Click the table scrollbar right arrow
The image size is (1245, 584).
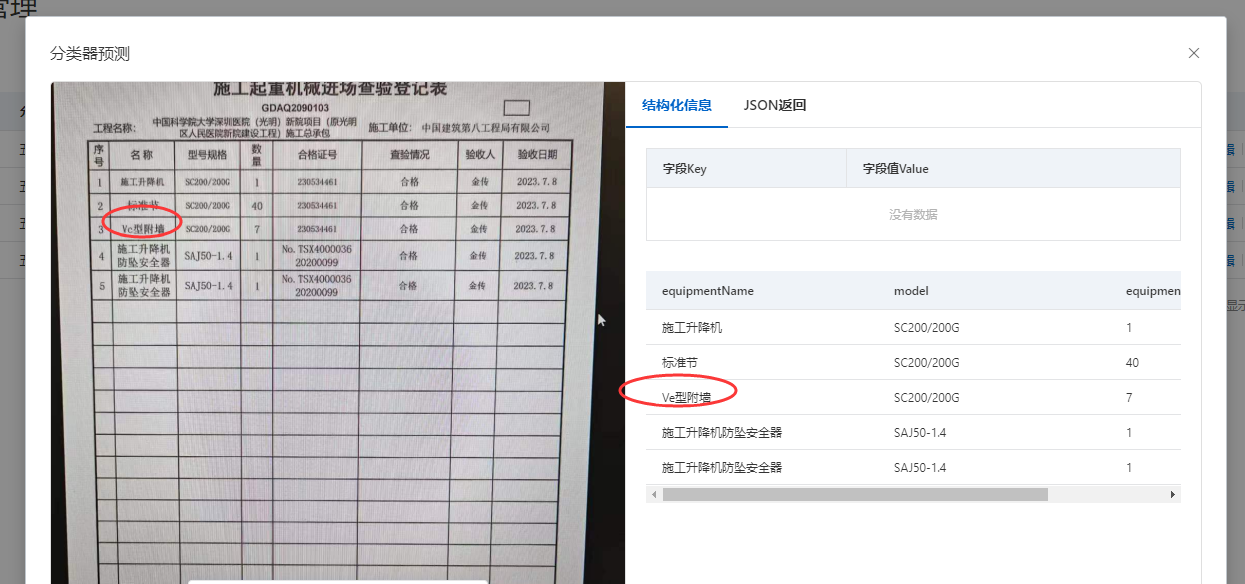1173,494
